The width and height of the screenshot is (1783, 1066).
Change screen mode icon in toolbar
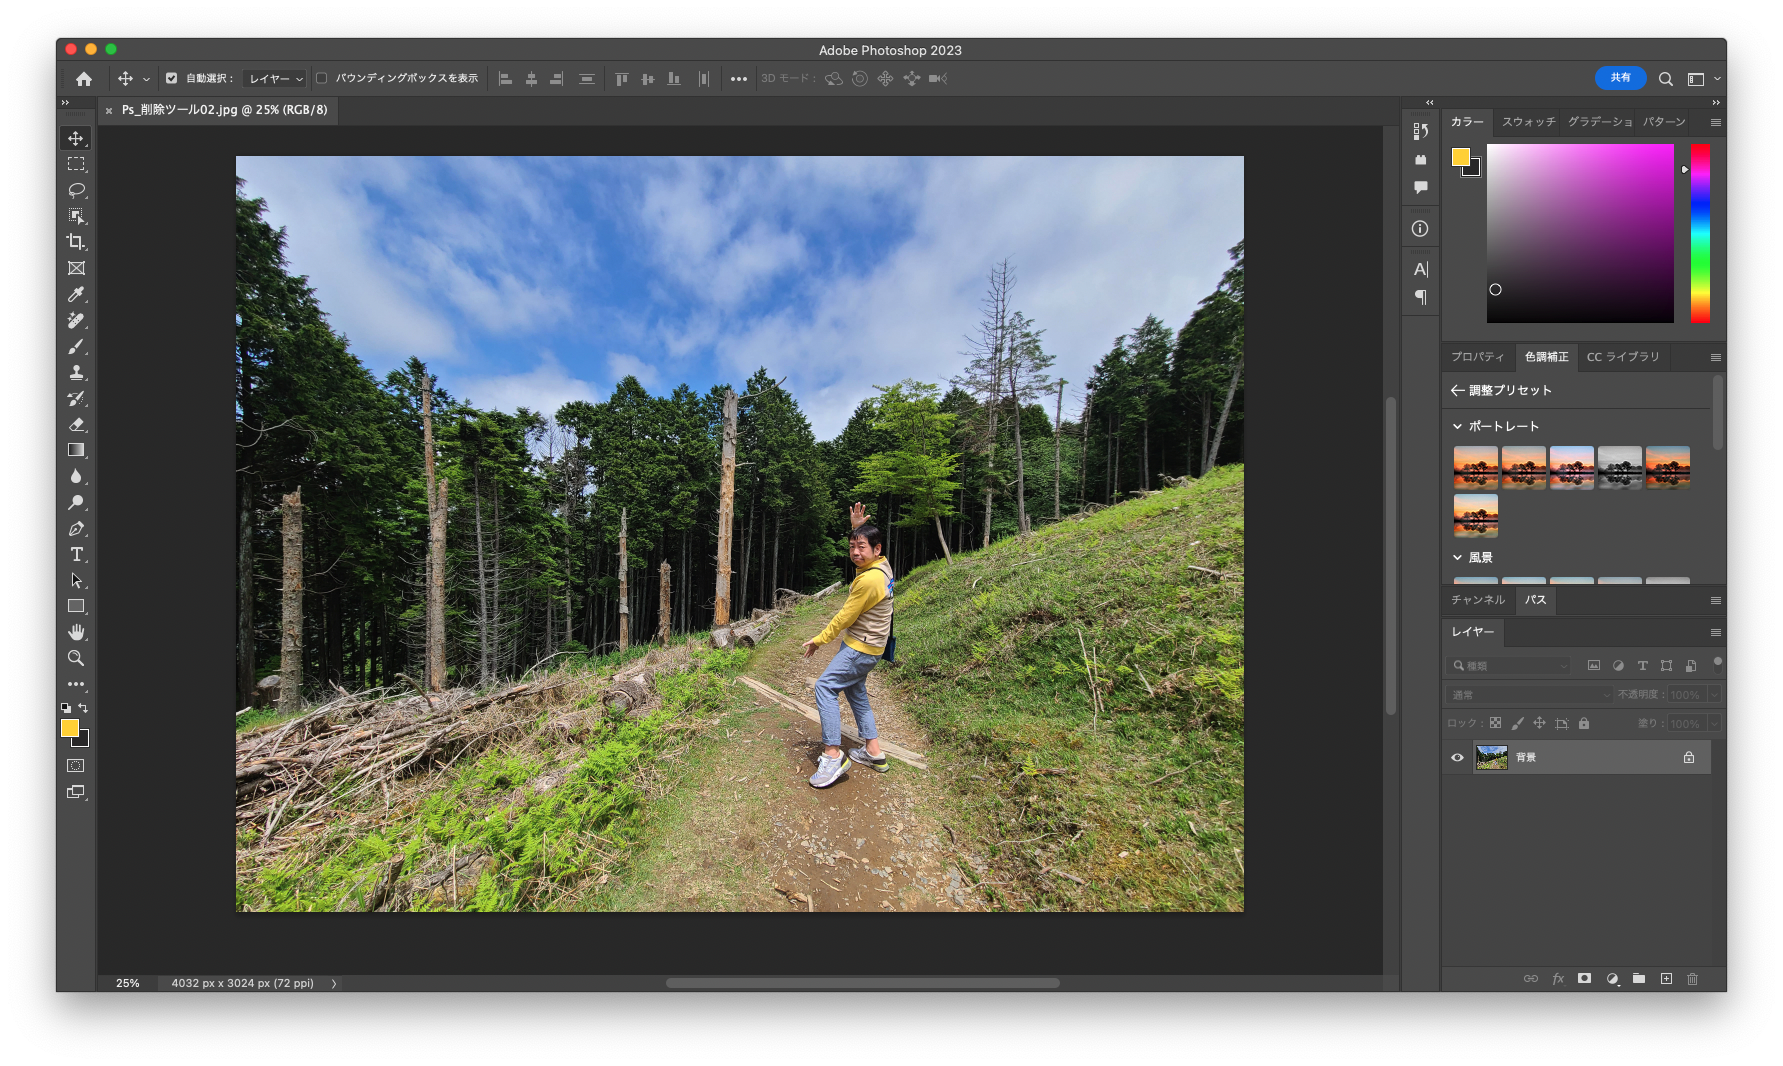coord(76,792)
